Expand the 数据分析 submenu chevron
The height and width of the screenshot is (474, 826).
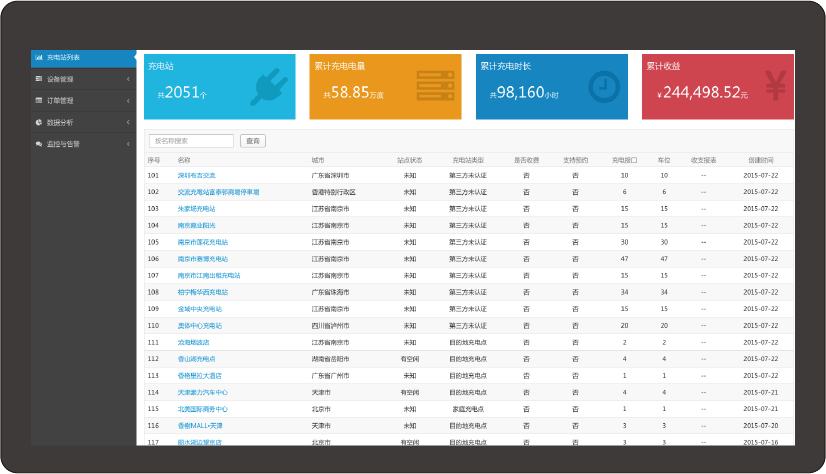[128, 122]
